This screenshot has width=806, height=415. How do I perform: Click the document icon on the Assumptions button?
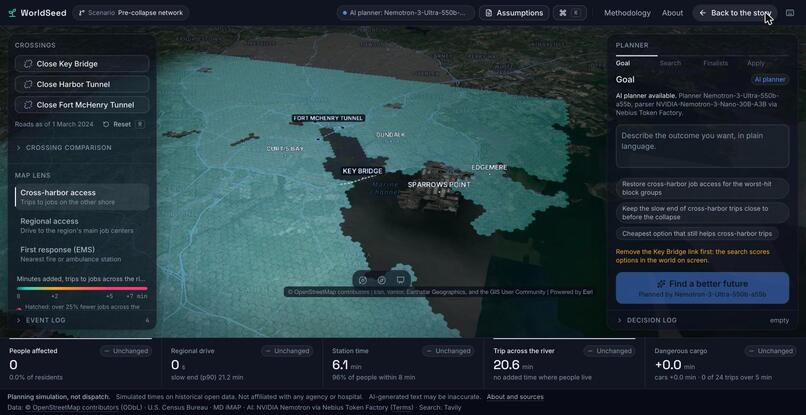pos(489,13)
